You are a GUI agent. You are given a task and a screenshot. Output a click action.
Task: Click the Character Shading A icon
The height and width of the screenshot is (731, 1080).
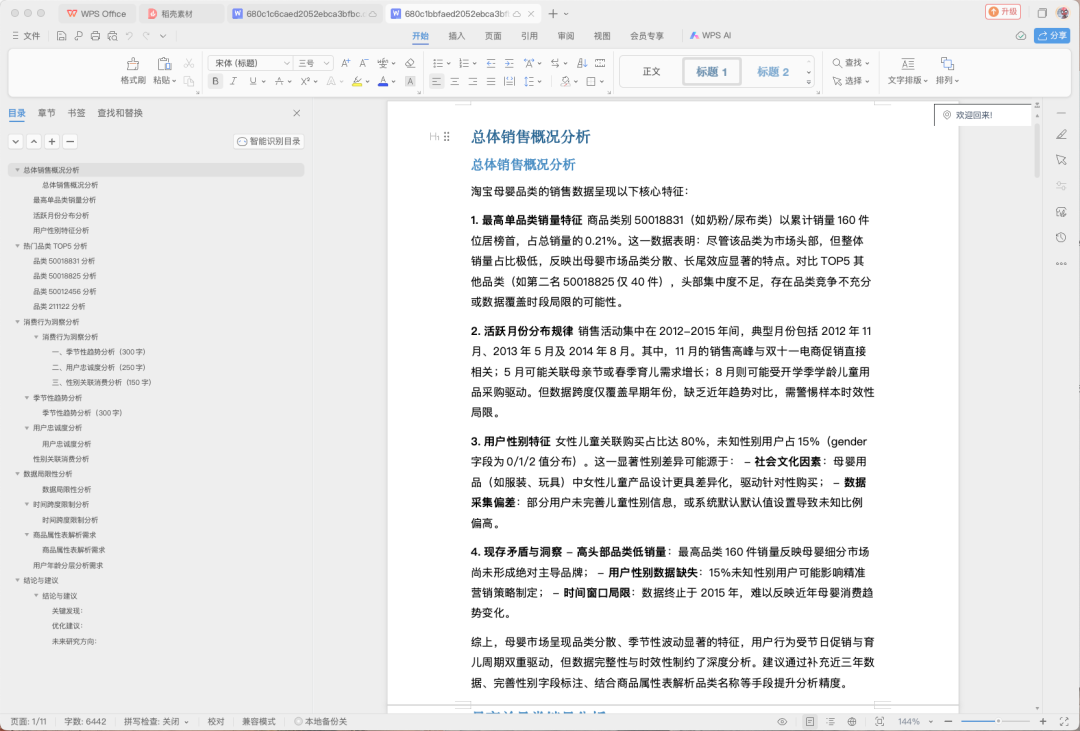tap(410, 81)
